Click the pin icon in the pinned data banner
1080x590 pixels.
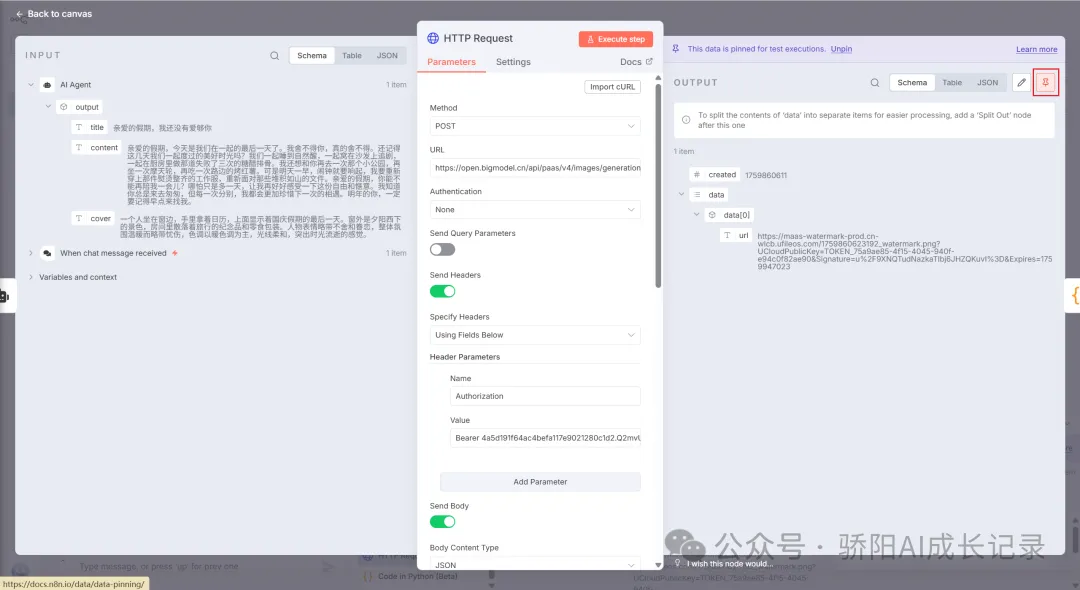[x=676, y=48]
